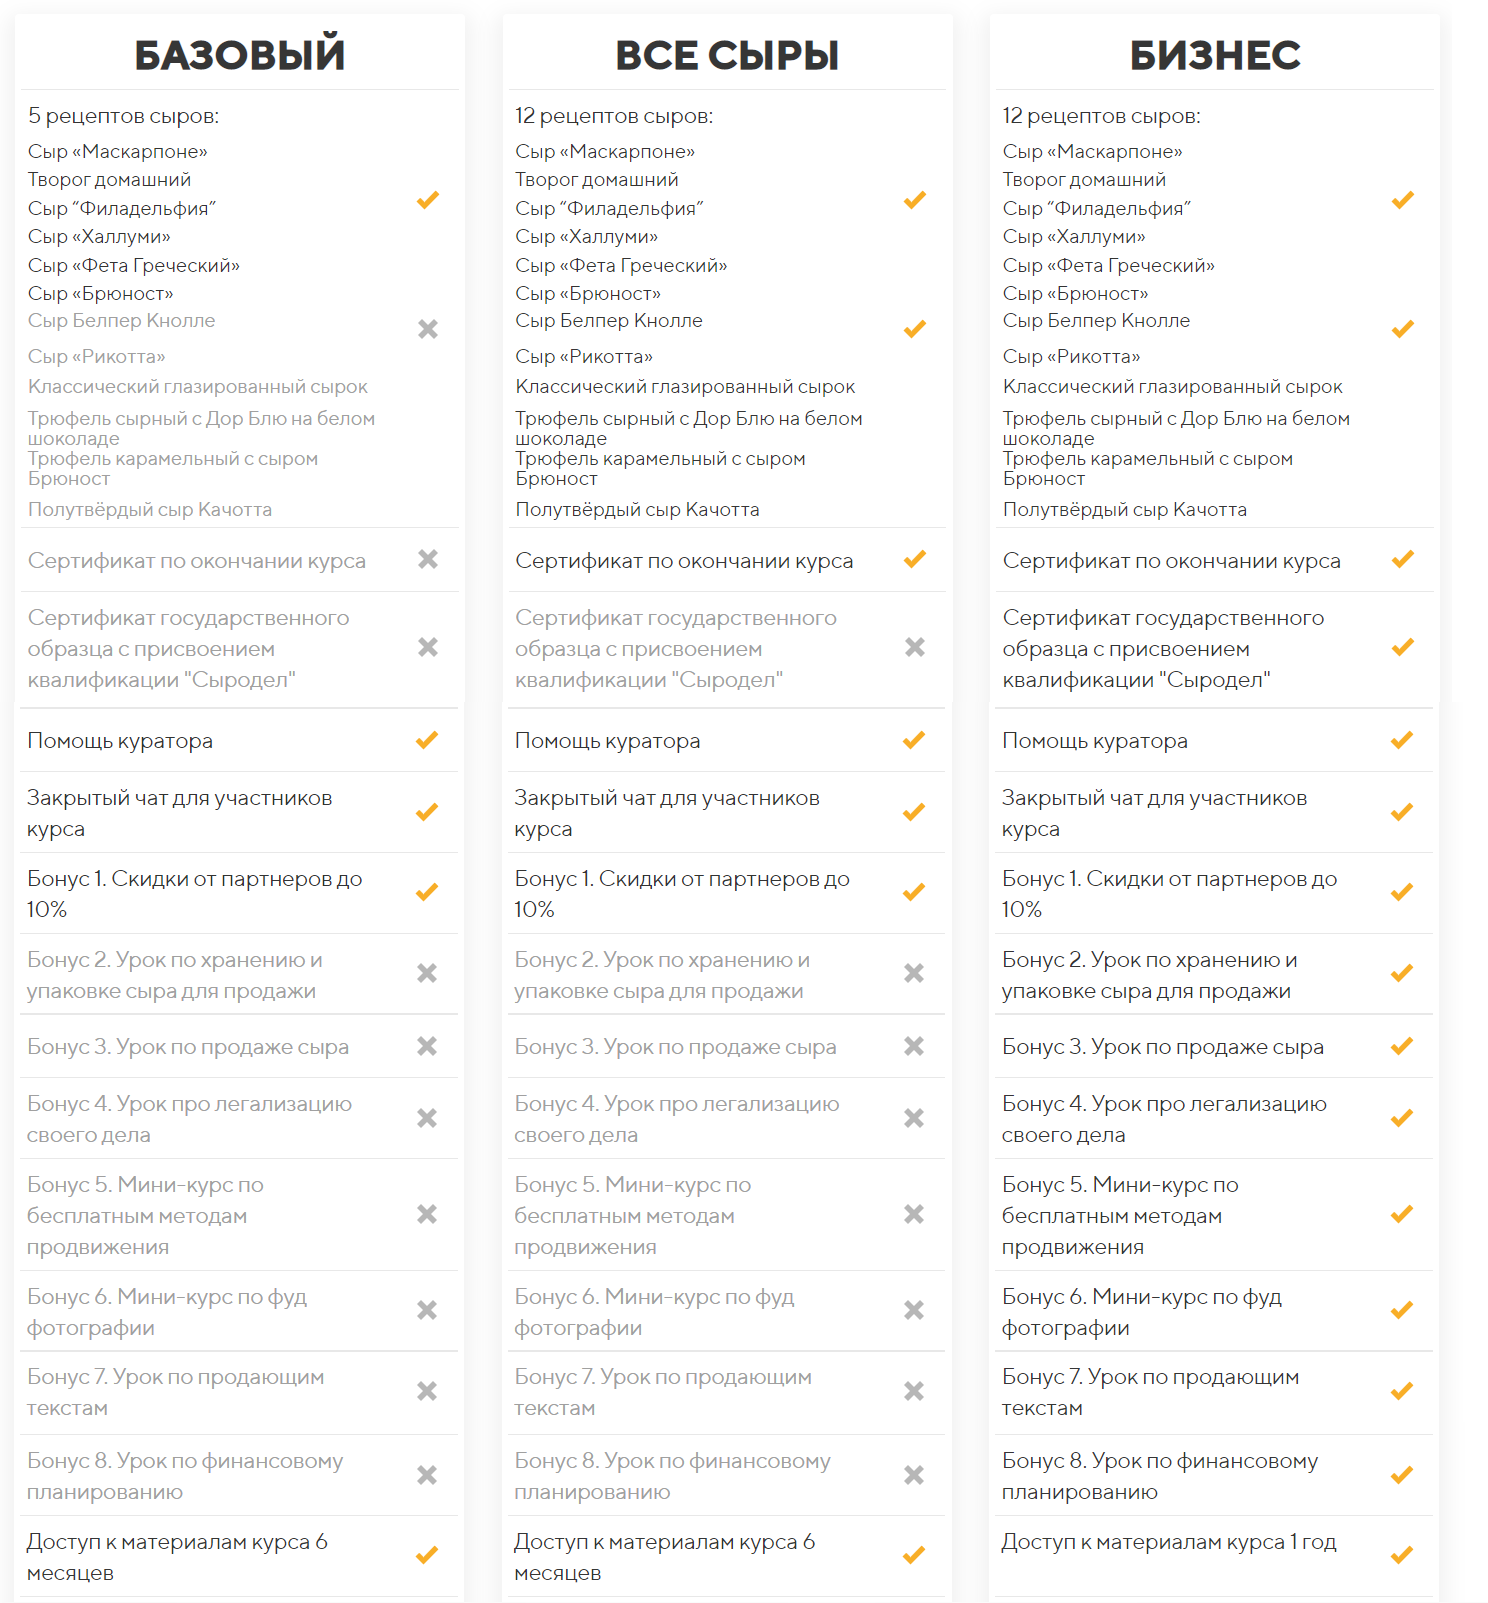
Task: Click the ВСЕ СЫРЫ plan heading
Action: pos(727,55)
